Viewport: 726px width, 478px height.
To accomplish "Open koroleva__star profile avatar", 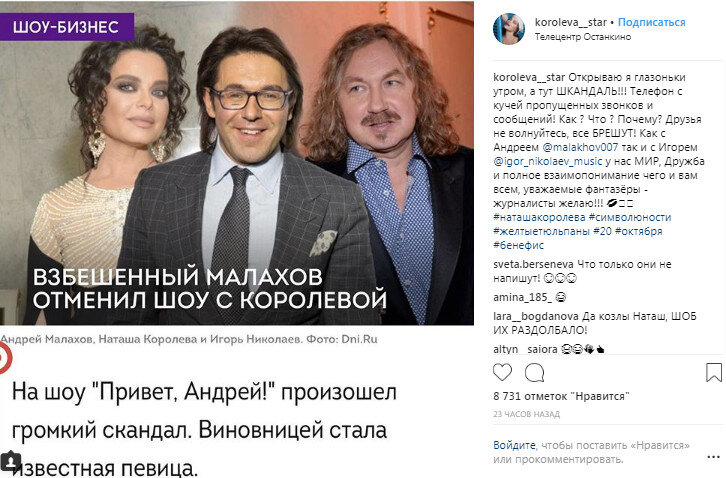I will pos(509,29).
